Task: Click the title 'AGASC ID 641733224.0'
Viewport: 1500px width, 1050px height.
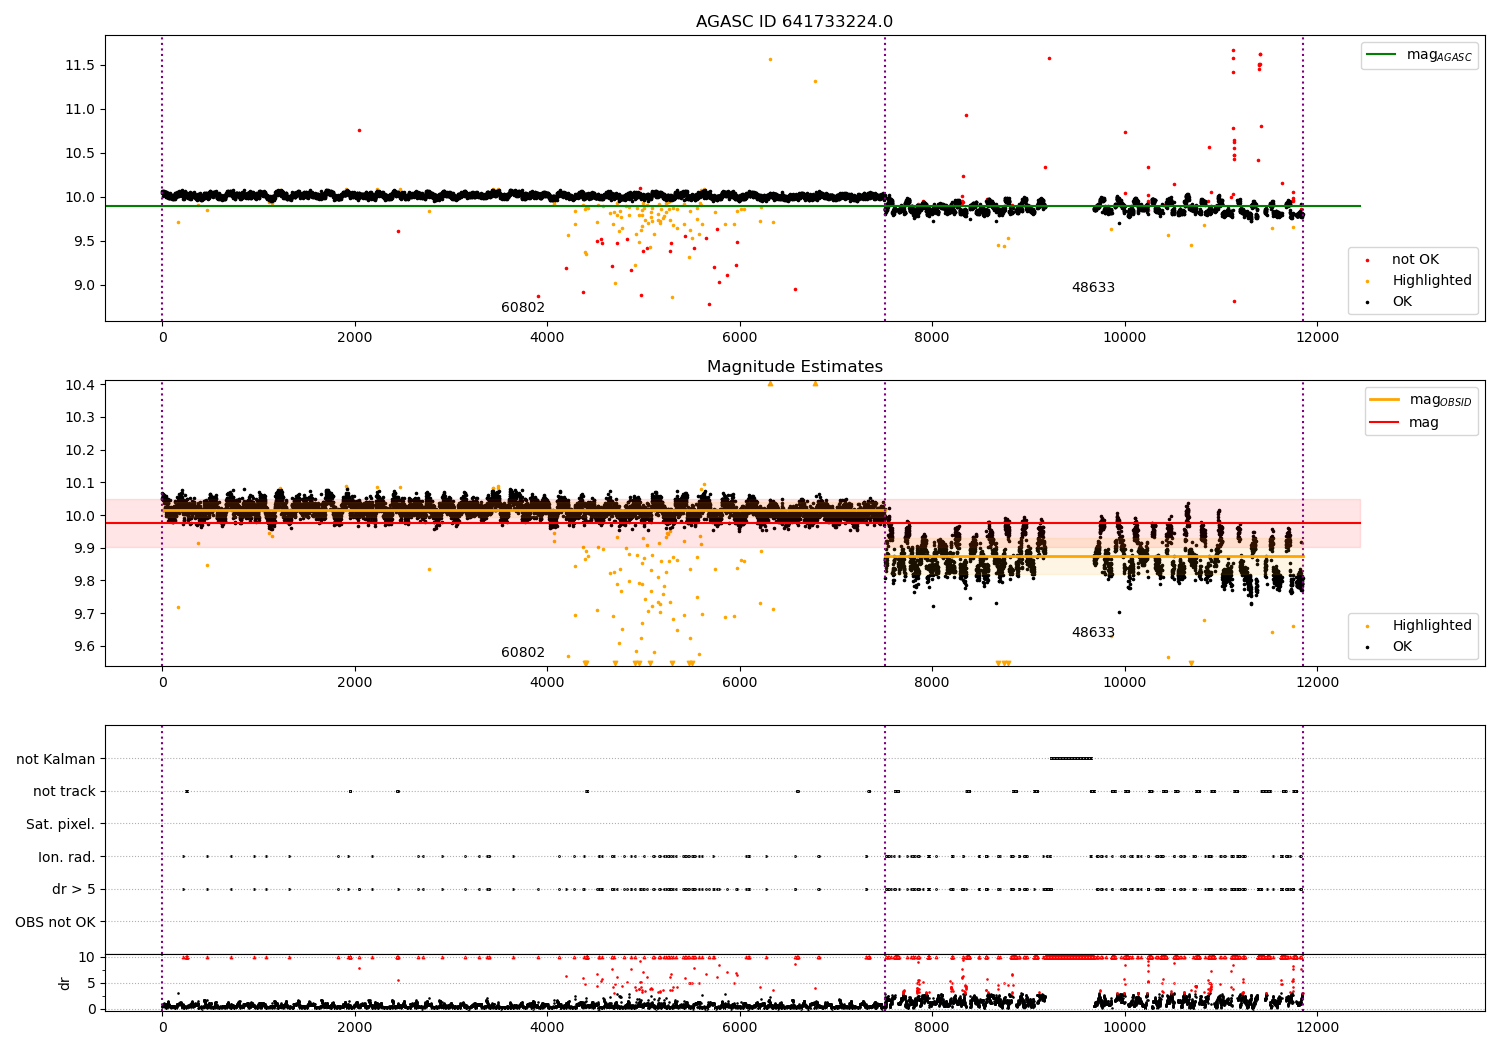Action: tap(794, 22)
